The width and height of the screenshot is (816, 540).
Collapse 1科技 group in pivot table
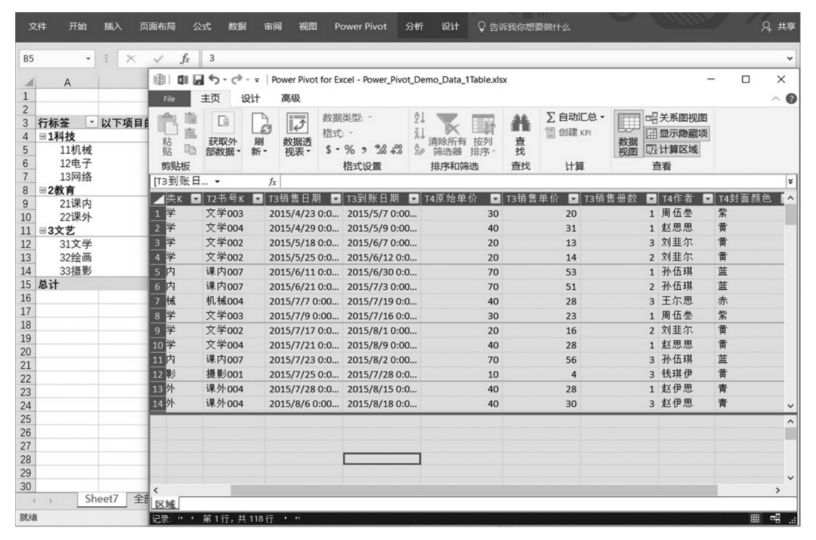point(43,136)
